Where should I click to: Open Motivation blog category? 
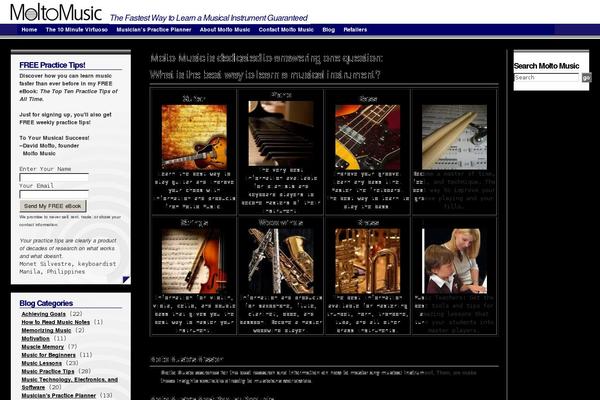[x=36, y=339]
